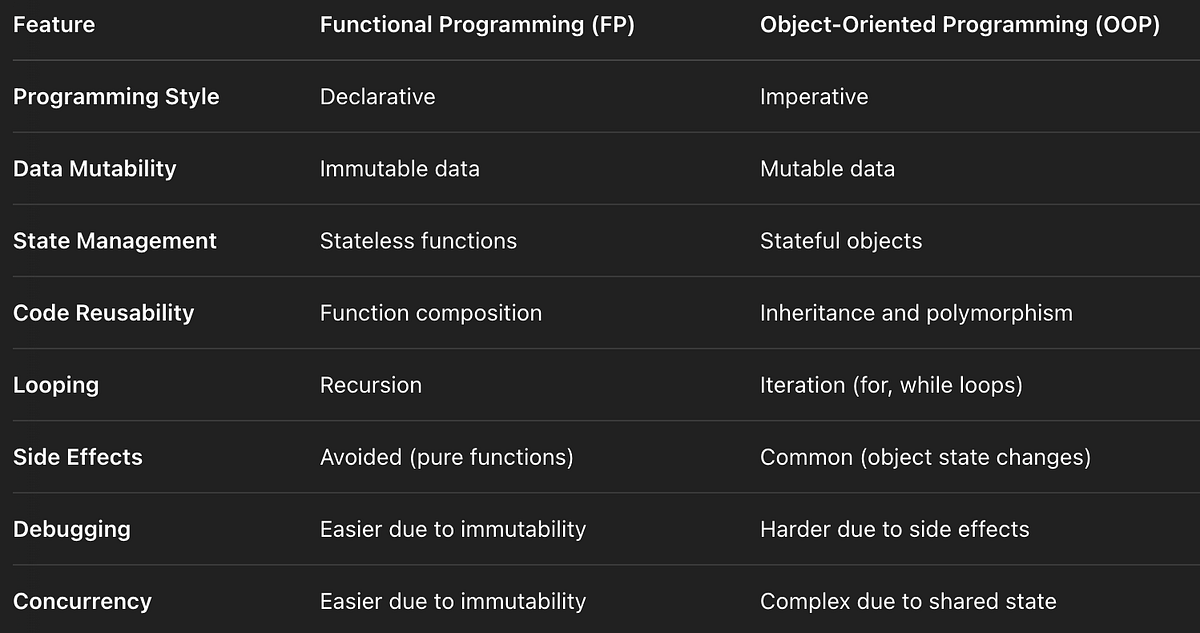Image resolution: width=1200 pixels, height=633 pixels.
Task: Click the Imperative cell
Action: pyautogui.click(x=814, y=97)
